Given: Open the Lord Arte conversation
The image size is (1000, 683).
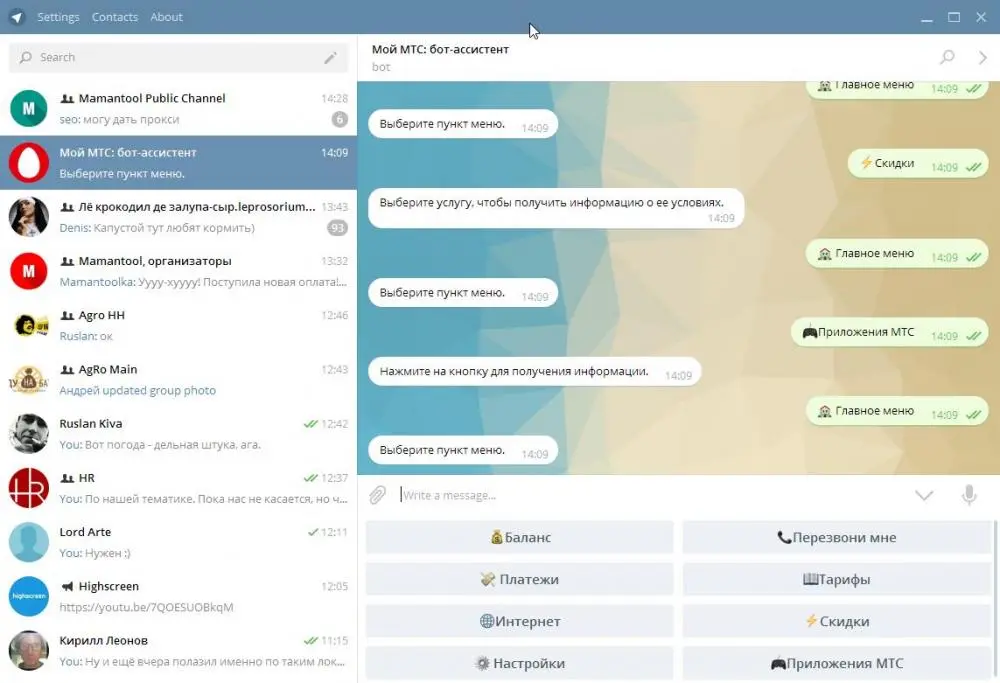Looking at the screenshot, I should (x=179, y=542).
